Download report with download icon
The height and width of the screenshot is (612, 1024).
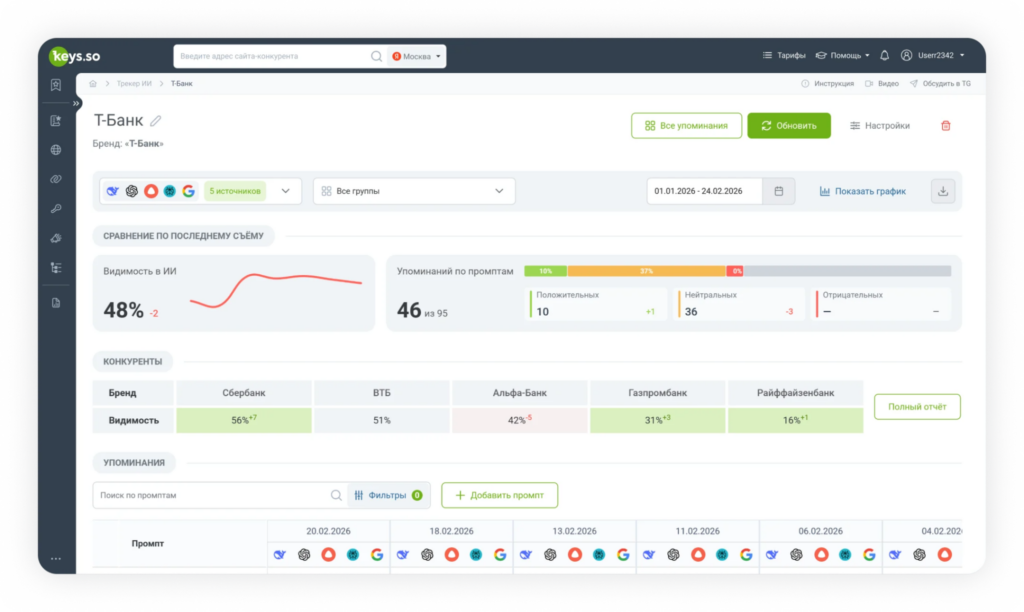[943, 191]
